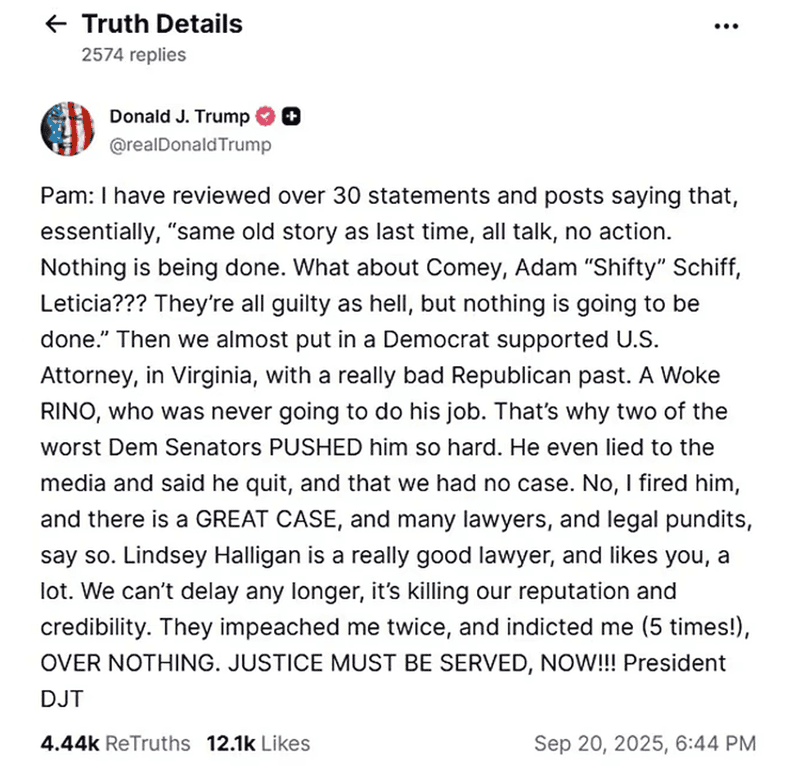The width and height of the screenshot is (787, 768).
Task: Open the three-dot more options menu
Action: [726, 26]
